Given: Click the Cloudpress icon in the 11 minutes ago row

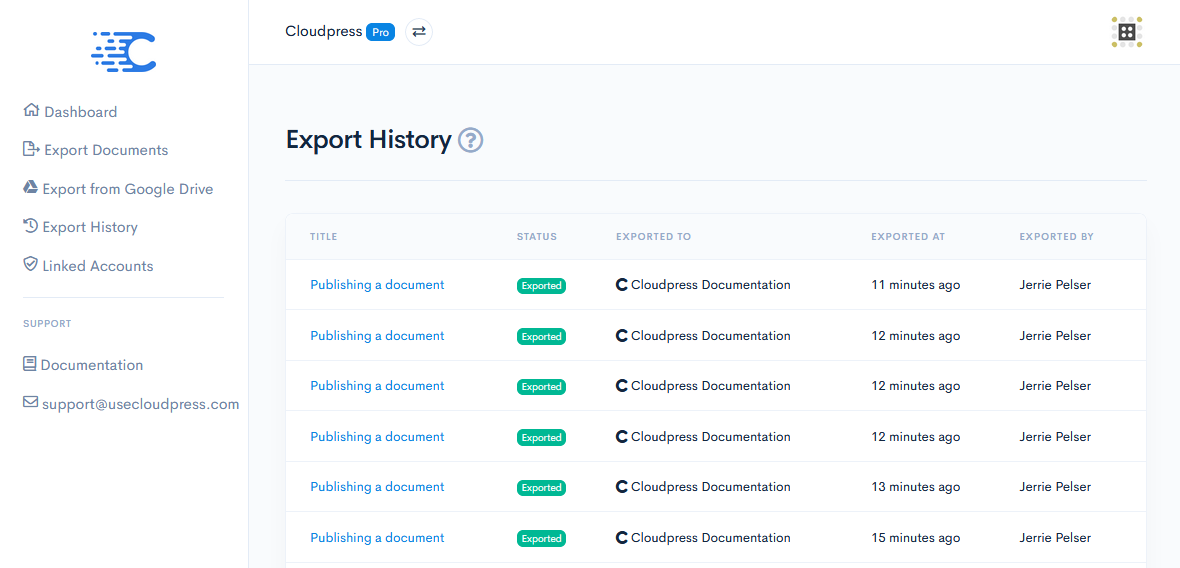Looking at the screenshot, I should pyautogui.click(x=622, y=285).
